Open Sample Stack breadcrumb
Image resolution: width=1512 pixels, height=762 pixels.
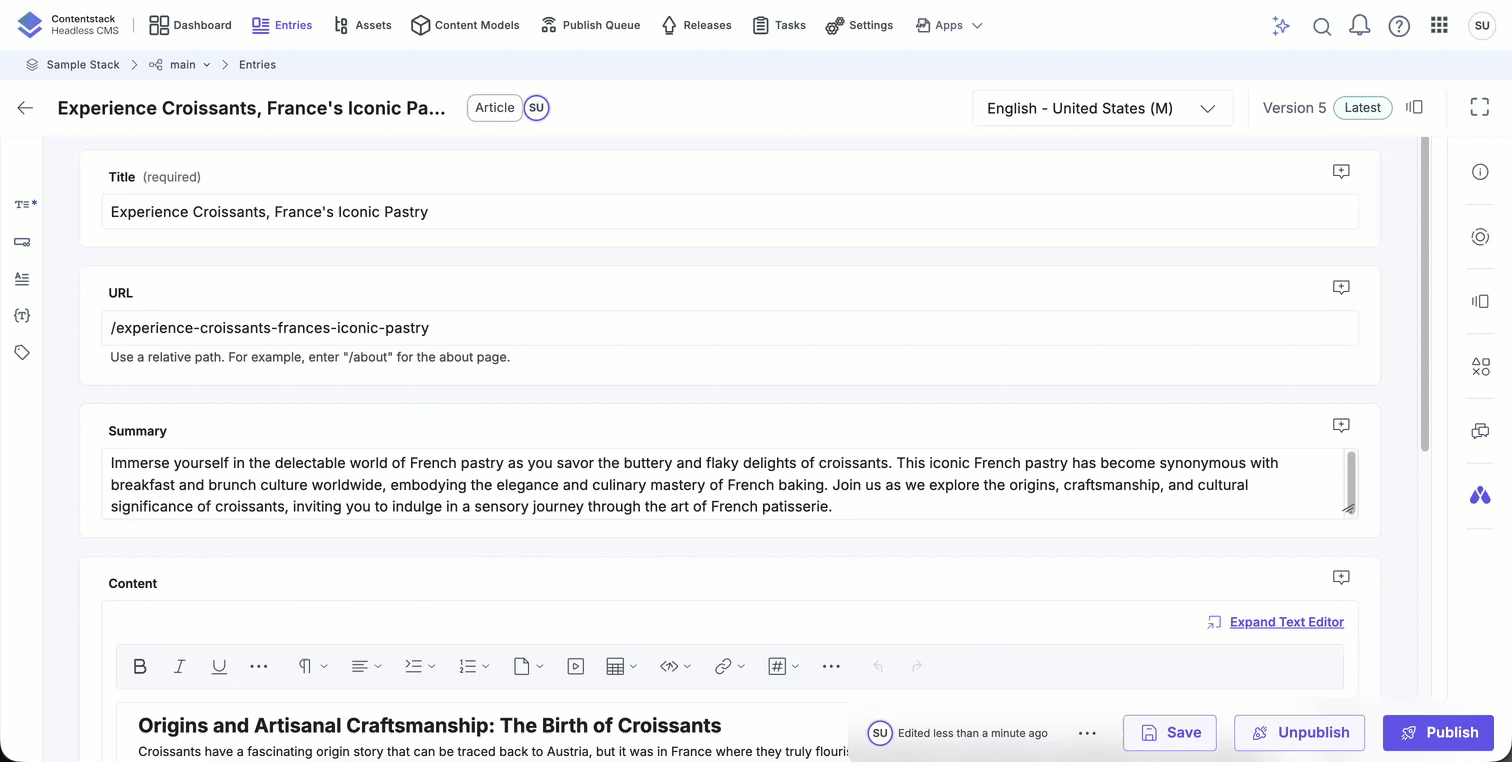73,65
